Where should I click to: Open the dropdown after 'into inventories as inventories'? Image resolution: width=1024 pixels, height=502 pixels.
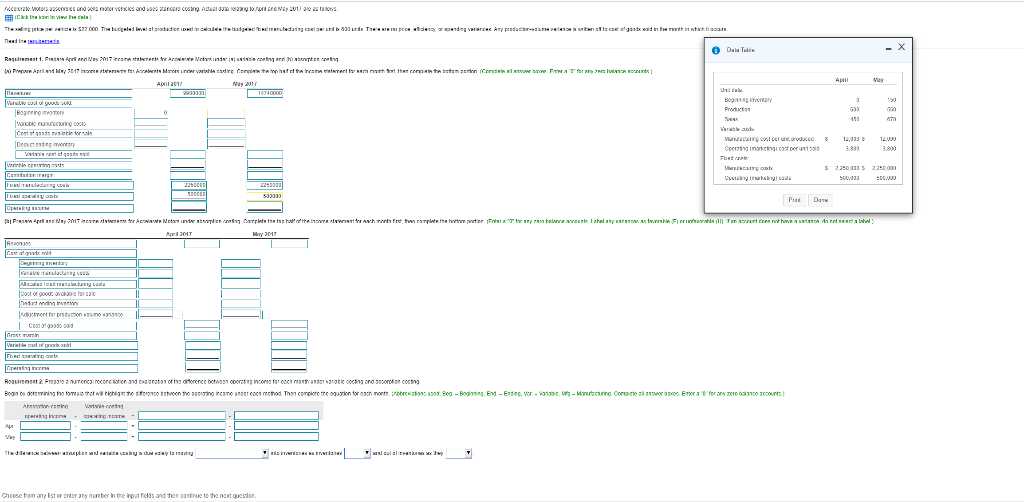(357, 453)
